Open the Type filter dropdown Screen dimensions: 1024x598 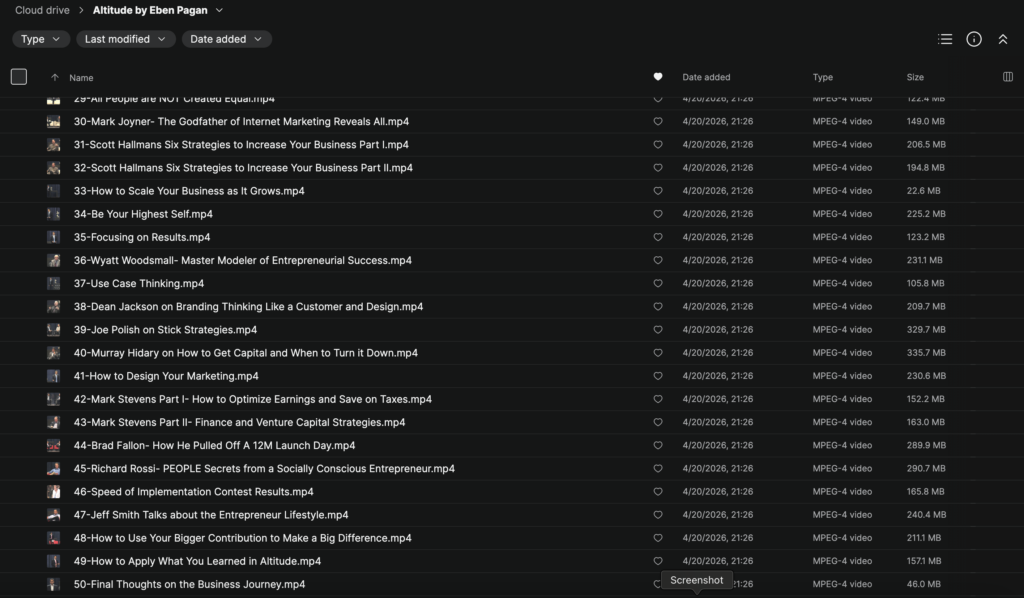(x=41, y=39)
